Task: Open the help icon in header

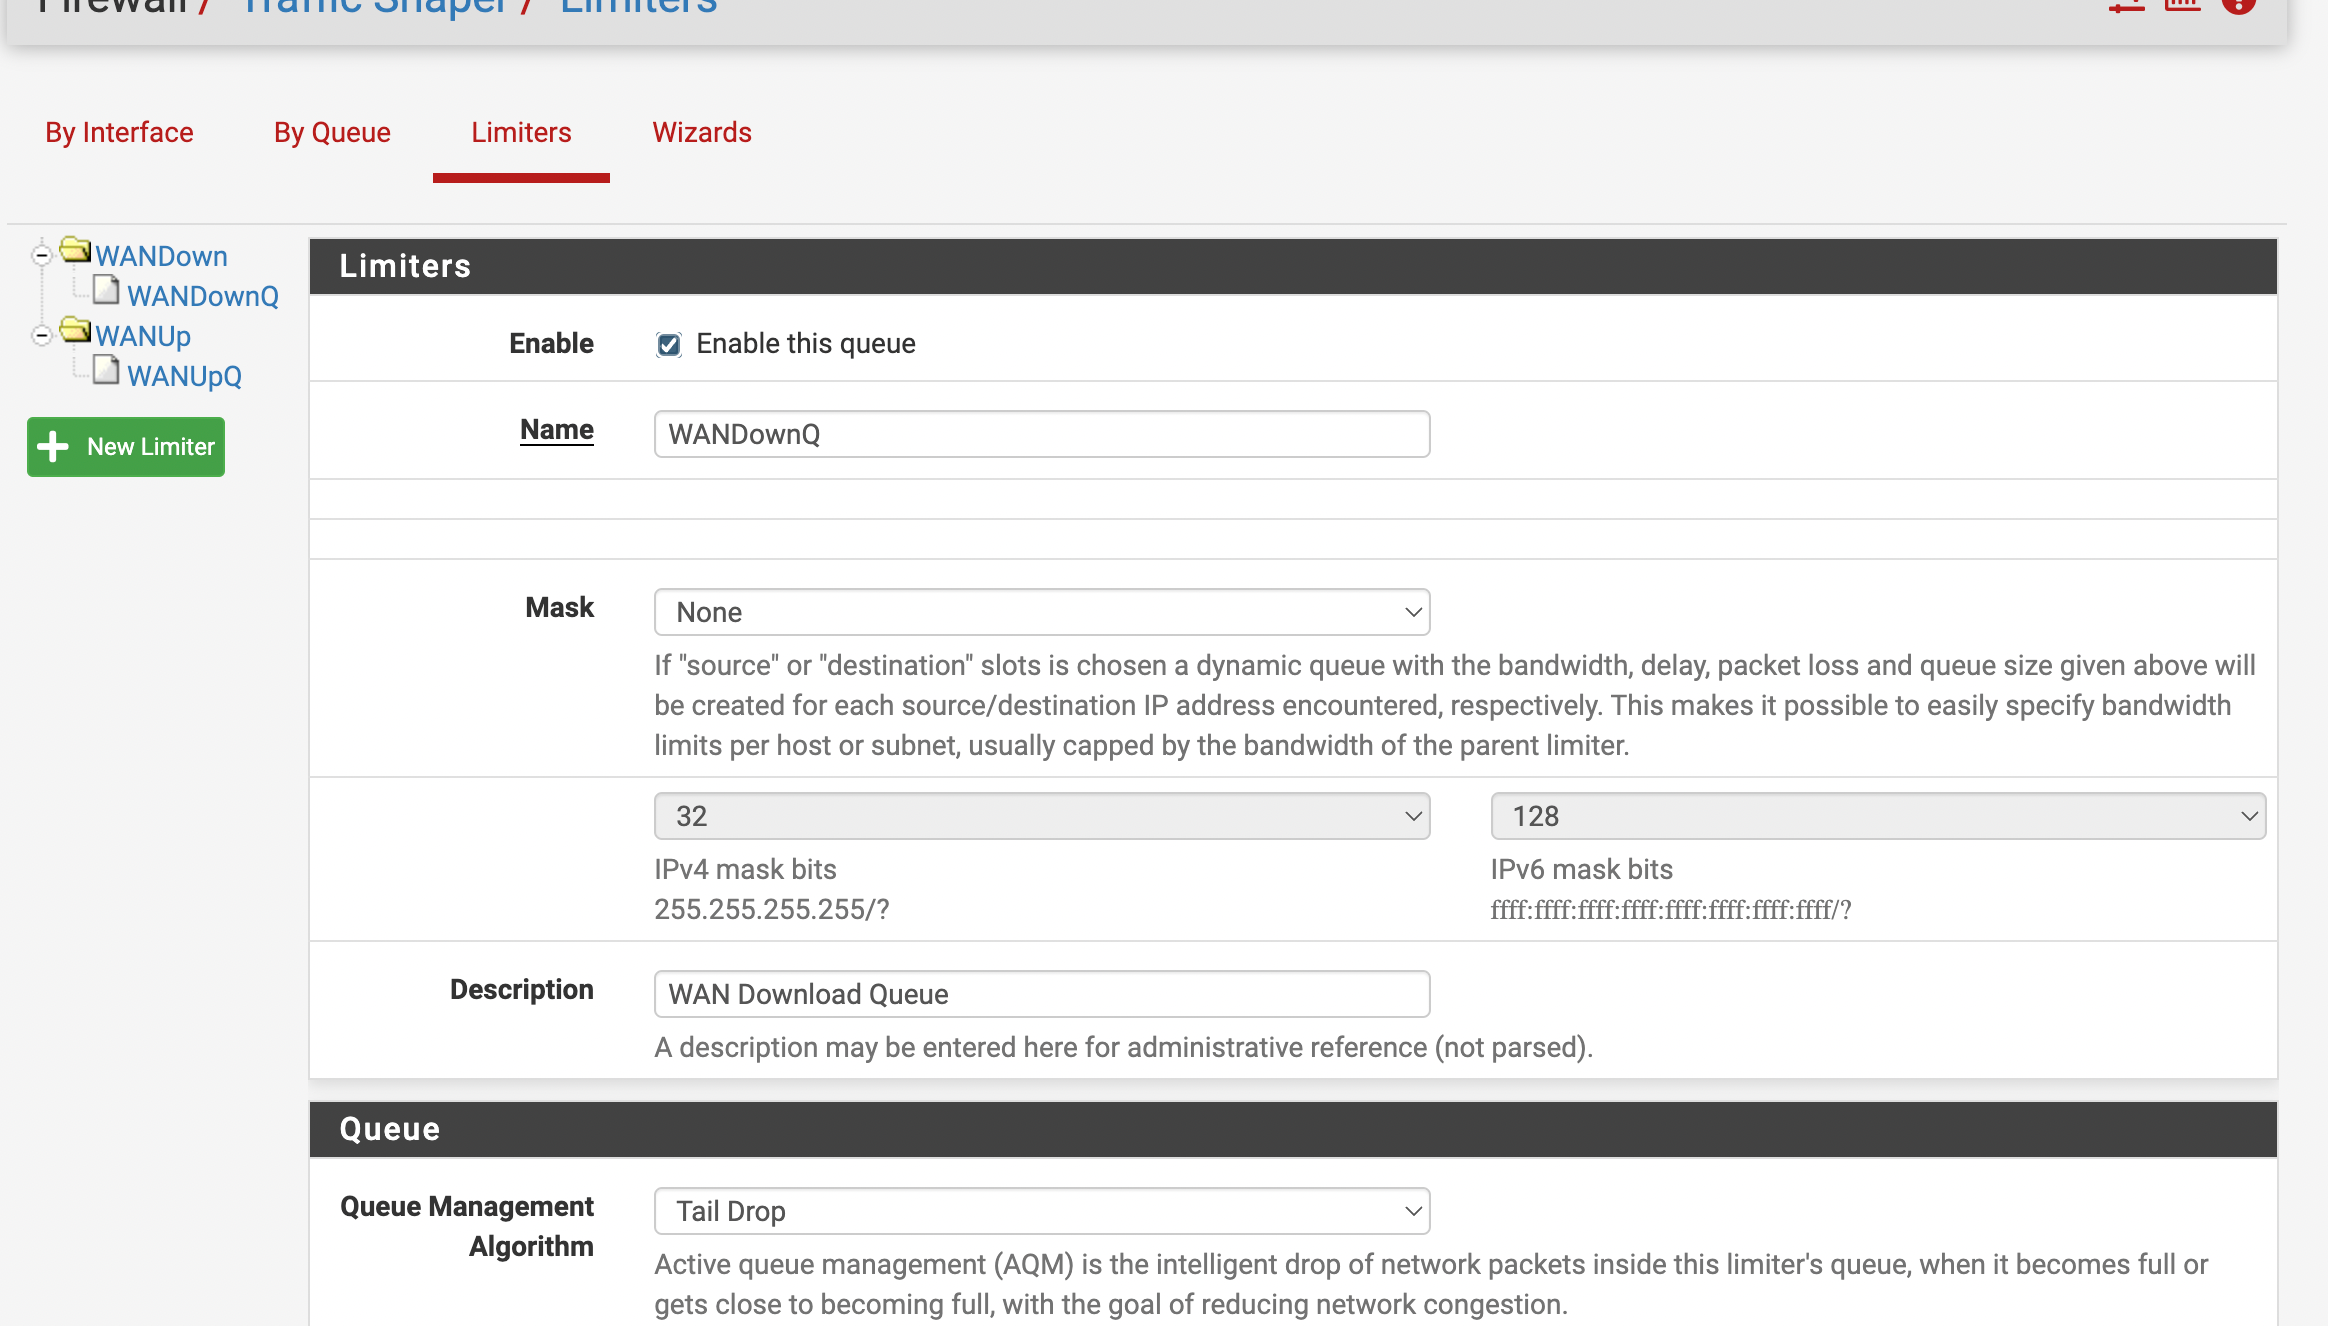Action: coord(2238,5)
